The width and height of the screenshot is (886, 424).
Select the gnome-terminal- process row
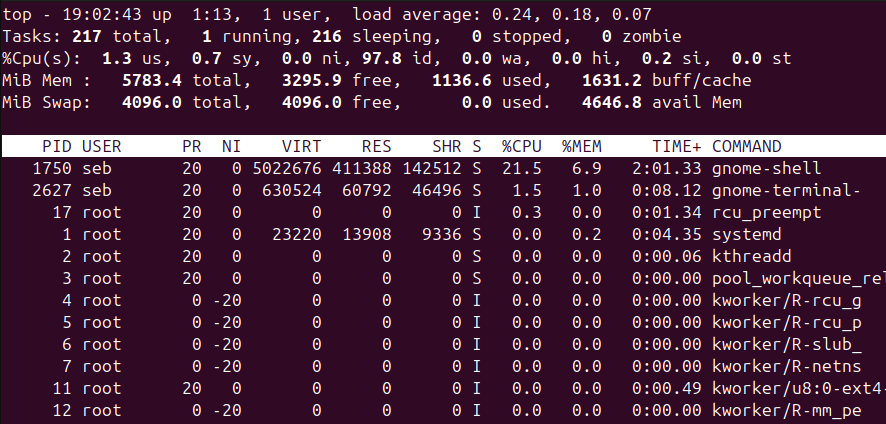coord(443,191)
